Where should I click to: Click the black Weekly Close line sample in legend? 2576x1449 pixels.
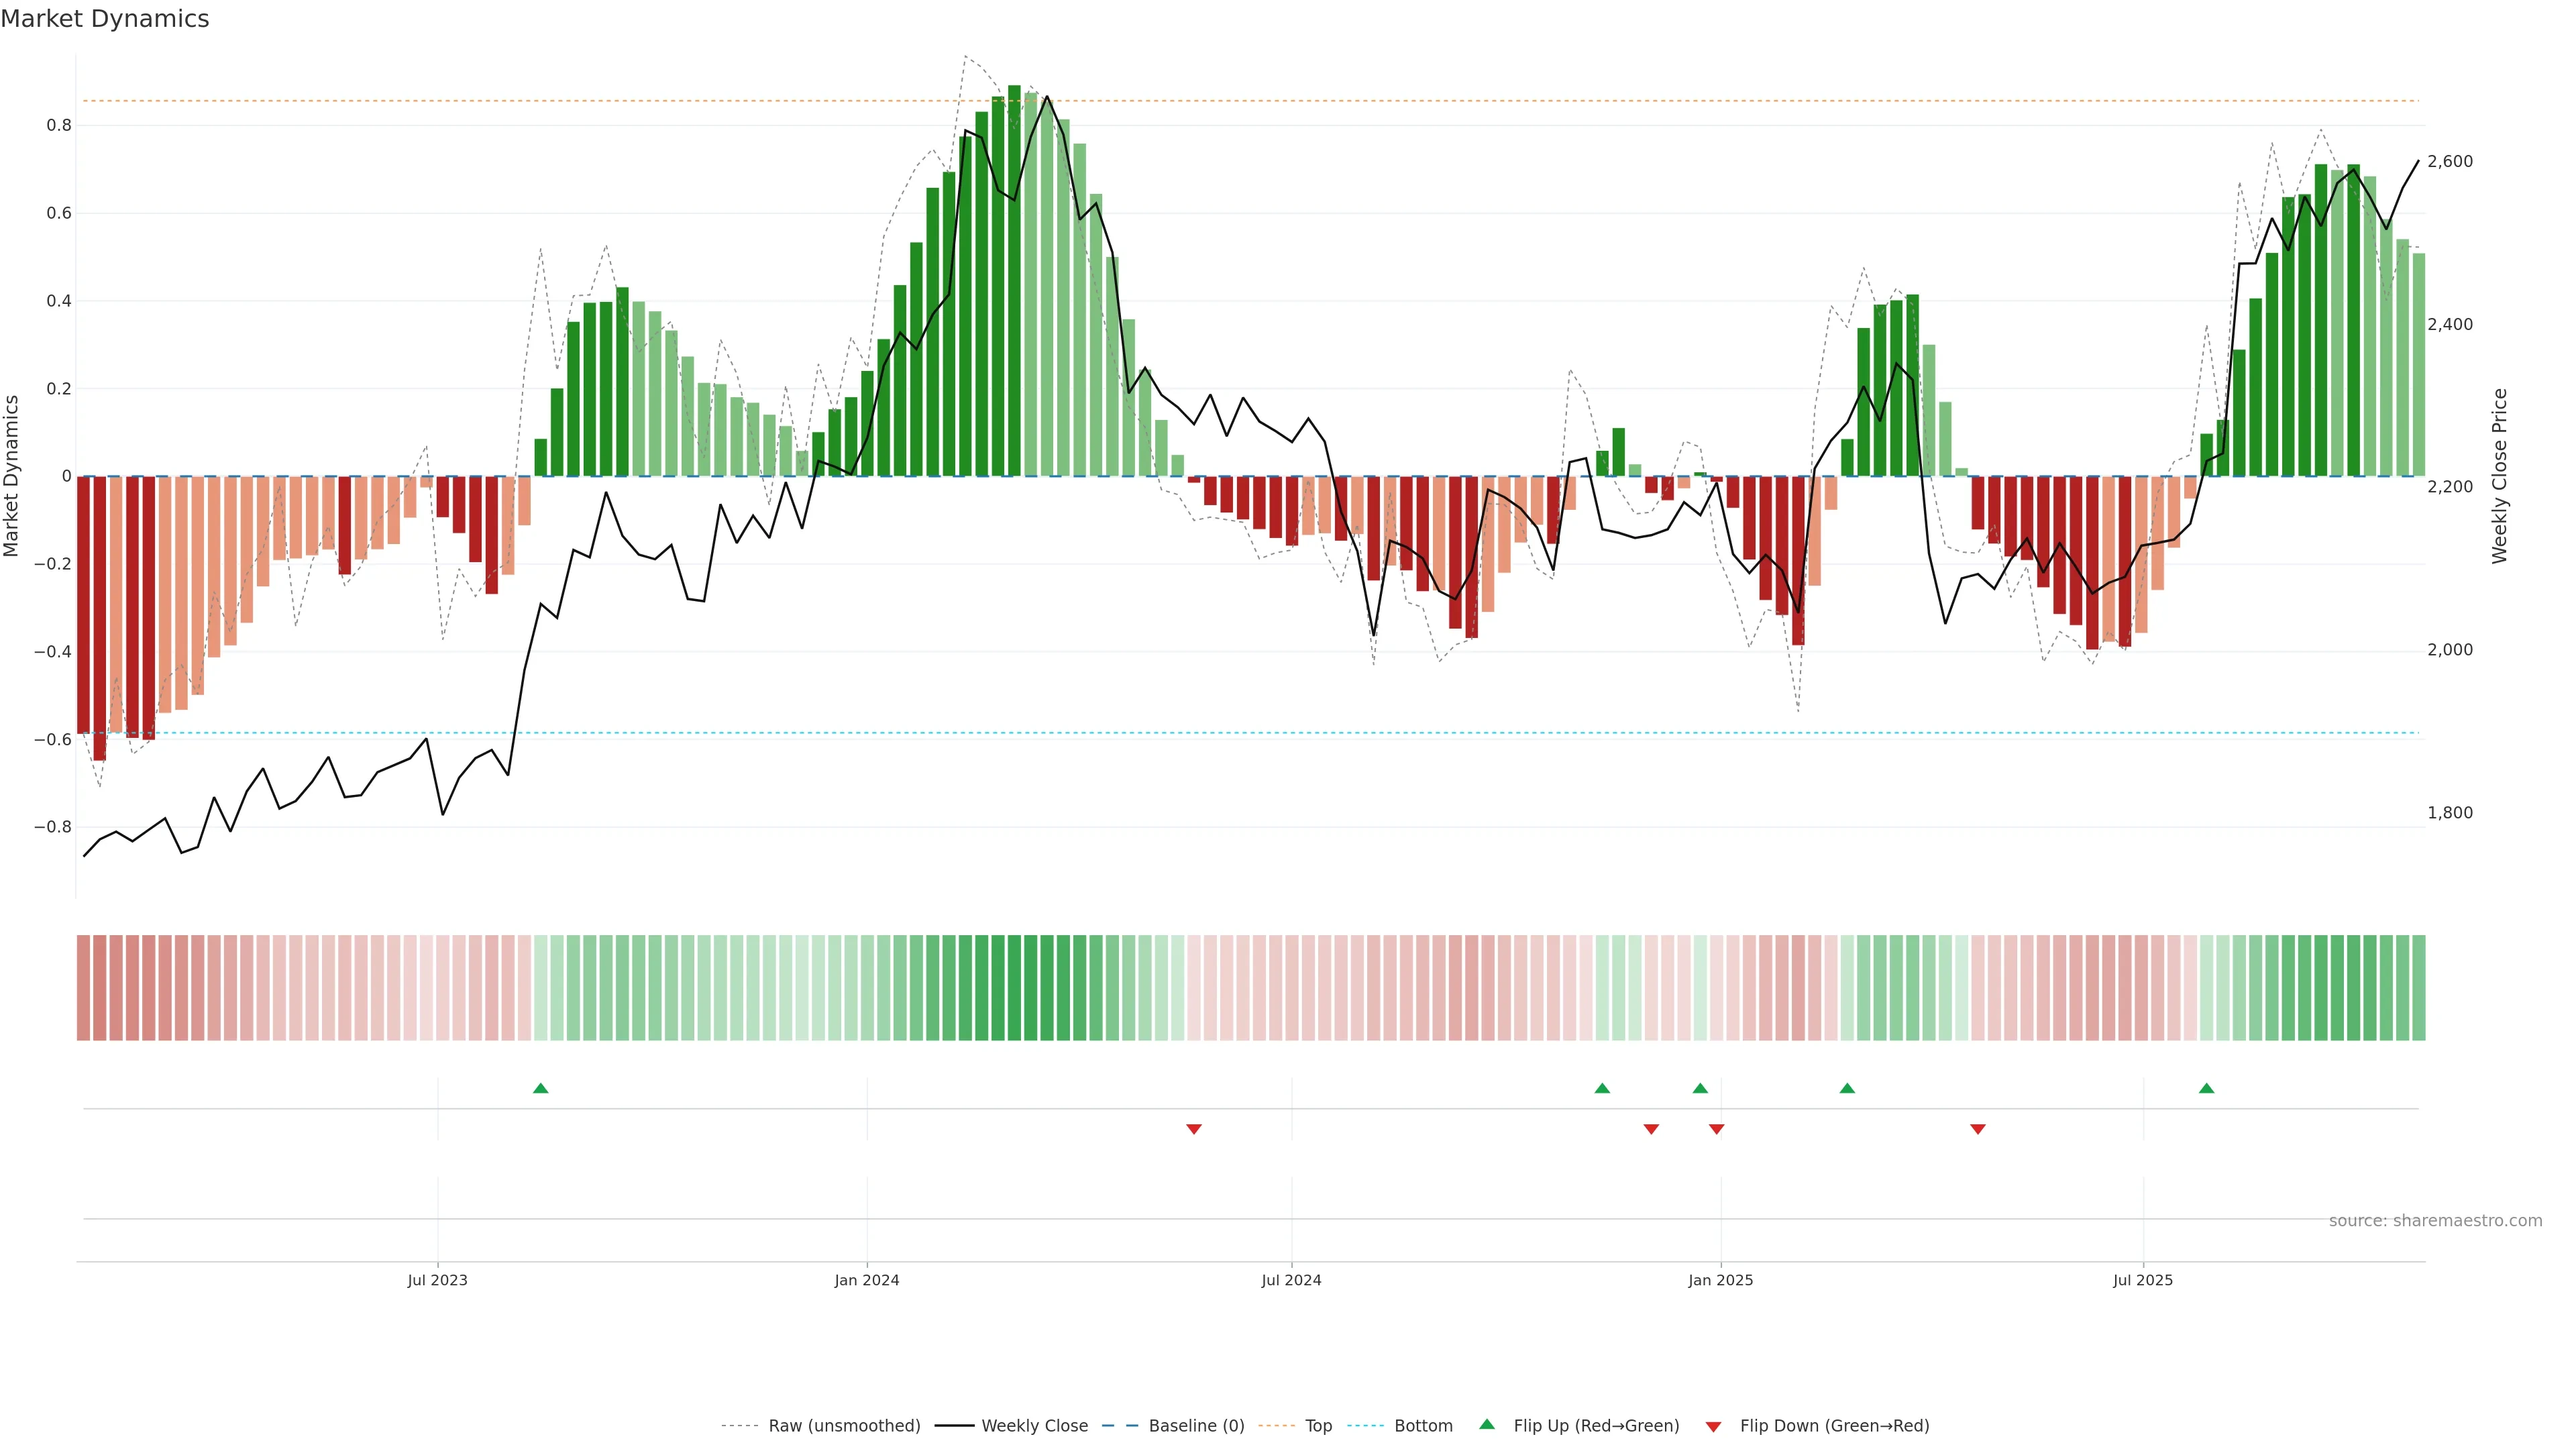pos(954,1426)
